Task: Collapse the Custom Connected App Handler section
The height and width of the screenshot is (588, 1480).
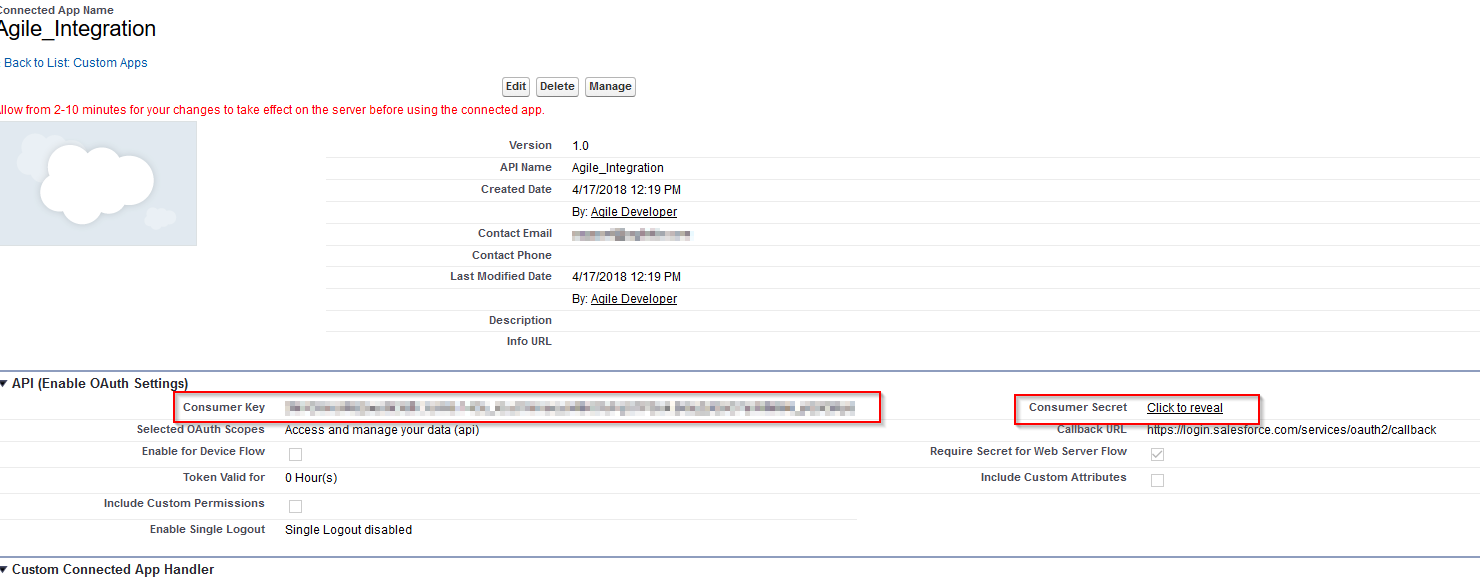Action: coord(5,570)
